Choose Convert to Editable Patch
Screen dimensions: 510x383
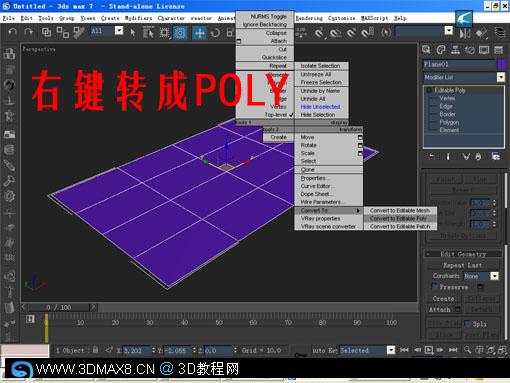(400, 226)
